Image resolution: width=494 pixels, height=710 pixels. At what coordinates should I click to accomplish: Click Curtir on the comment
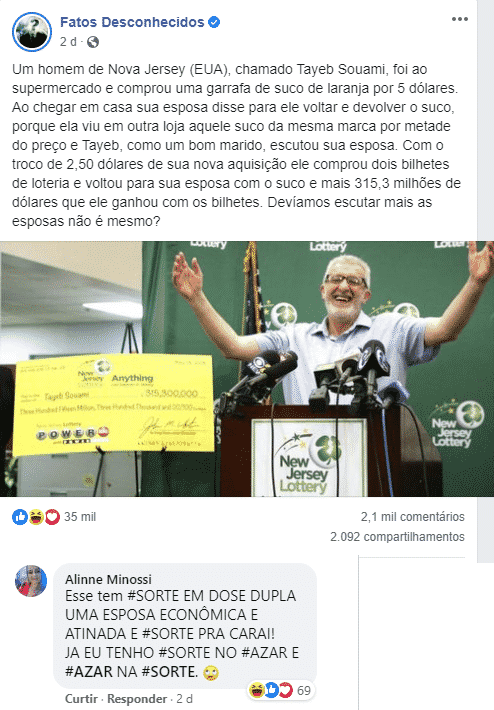(x=82, y=699)
